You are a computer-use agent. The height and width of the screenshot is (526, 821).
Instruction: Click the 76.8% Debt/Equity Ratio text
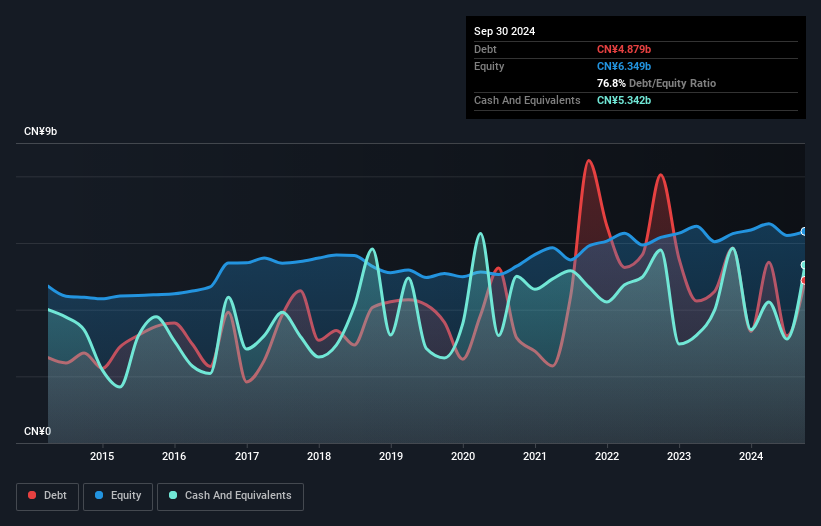656,83
